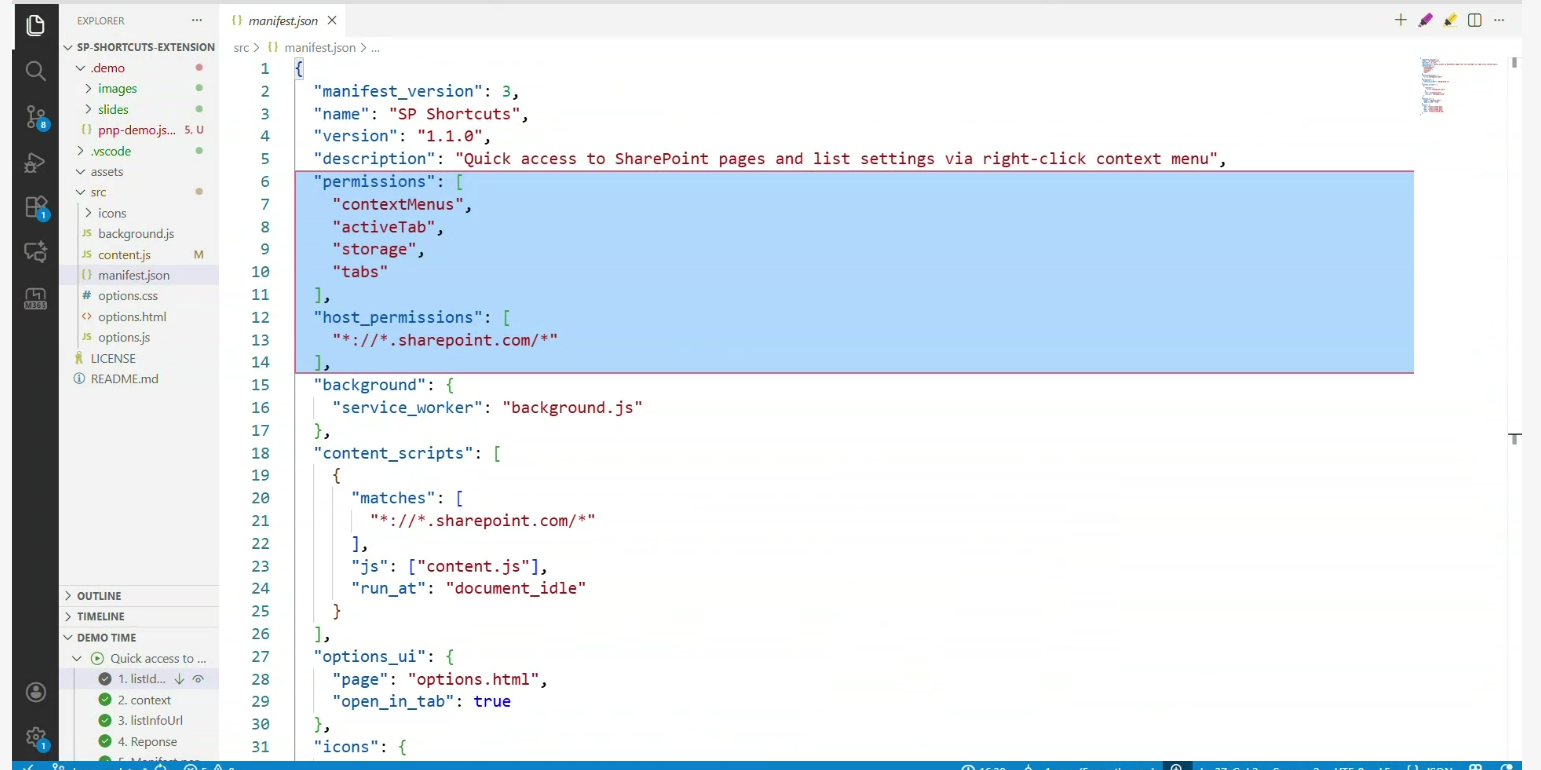The image size is (1541, 770).
Task: Expand the OUTLINE section
Action: (x=139, y=596)
